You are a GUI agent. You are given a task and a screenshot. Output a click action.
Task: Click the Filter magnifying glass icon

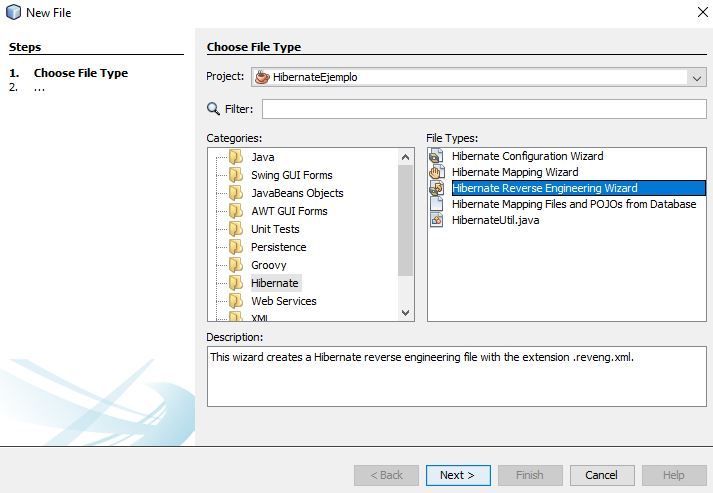213,109
